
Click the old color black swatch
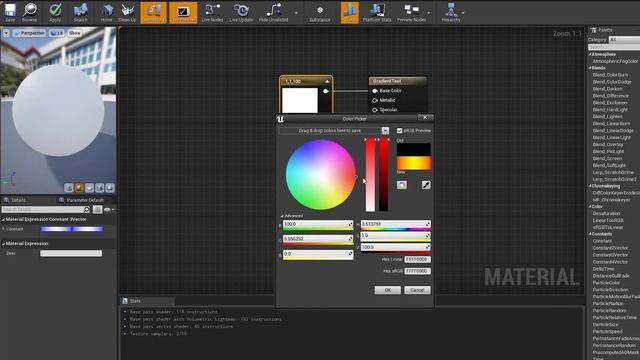click(413, 149)
